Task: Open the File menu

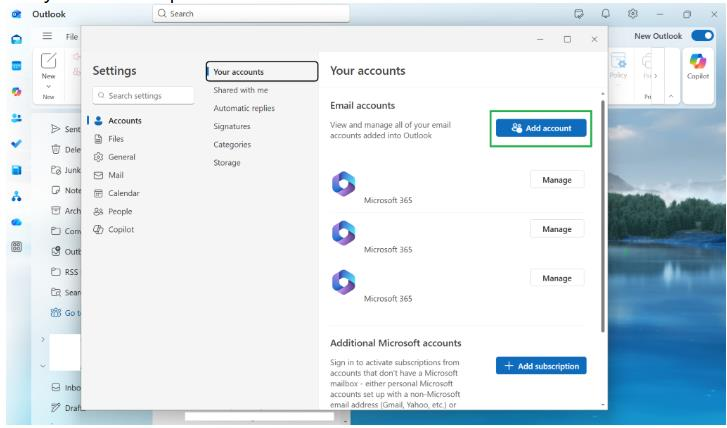Action: click(x=72, y=37)
